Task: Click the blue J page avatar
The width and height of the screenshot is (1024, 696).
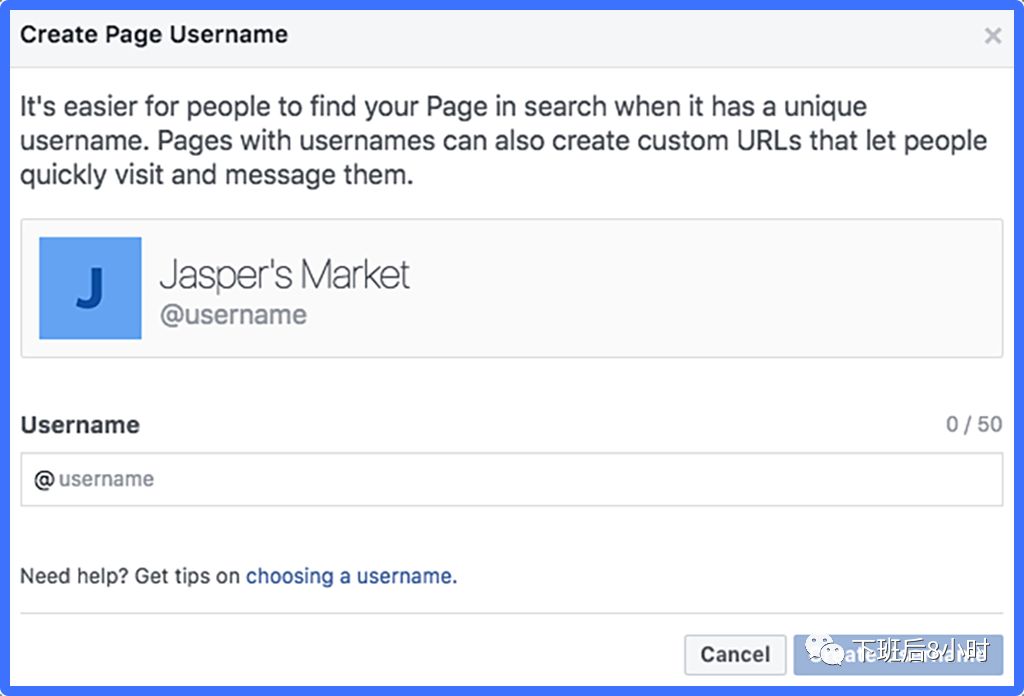Action: (x=90, y=288)
